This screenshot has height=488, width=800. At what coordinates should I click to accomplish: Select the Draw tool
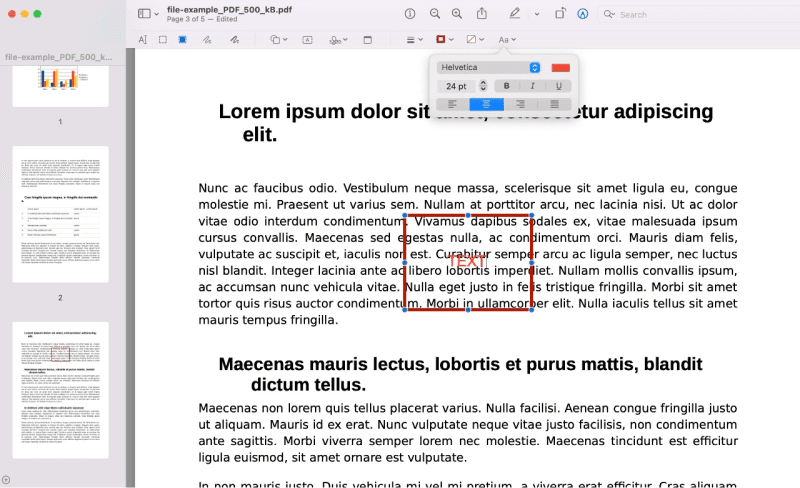234,39
